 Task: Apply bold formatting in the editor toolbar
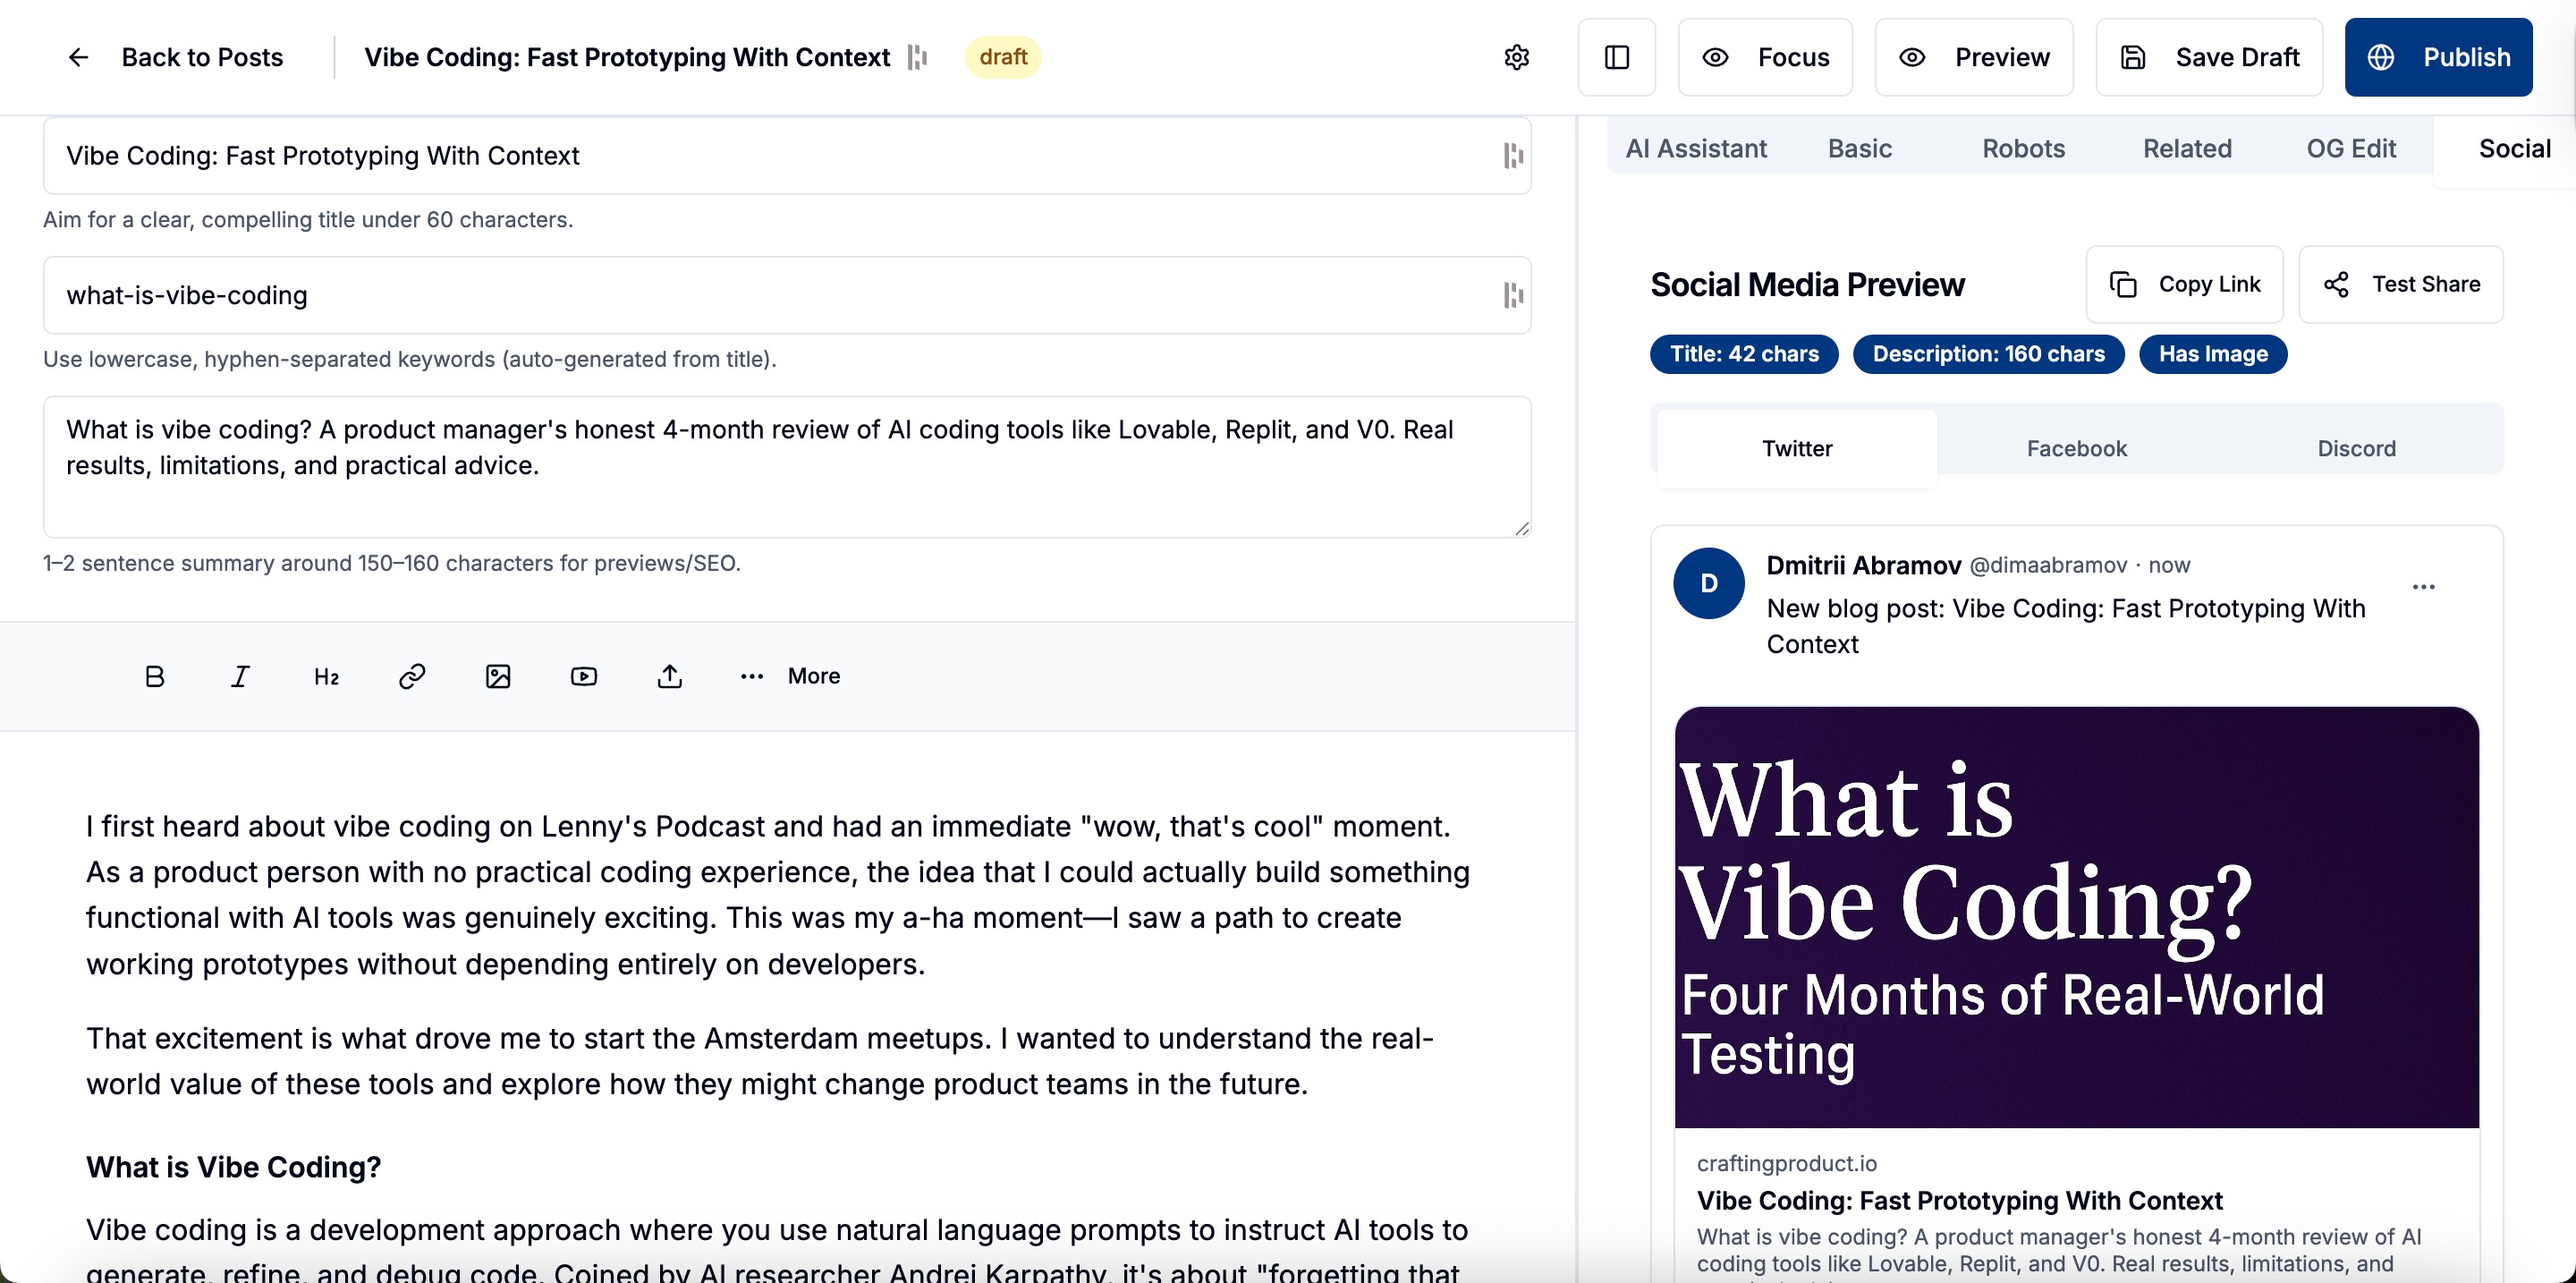point(154,676)
